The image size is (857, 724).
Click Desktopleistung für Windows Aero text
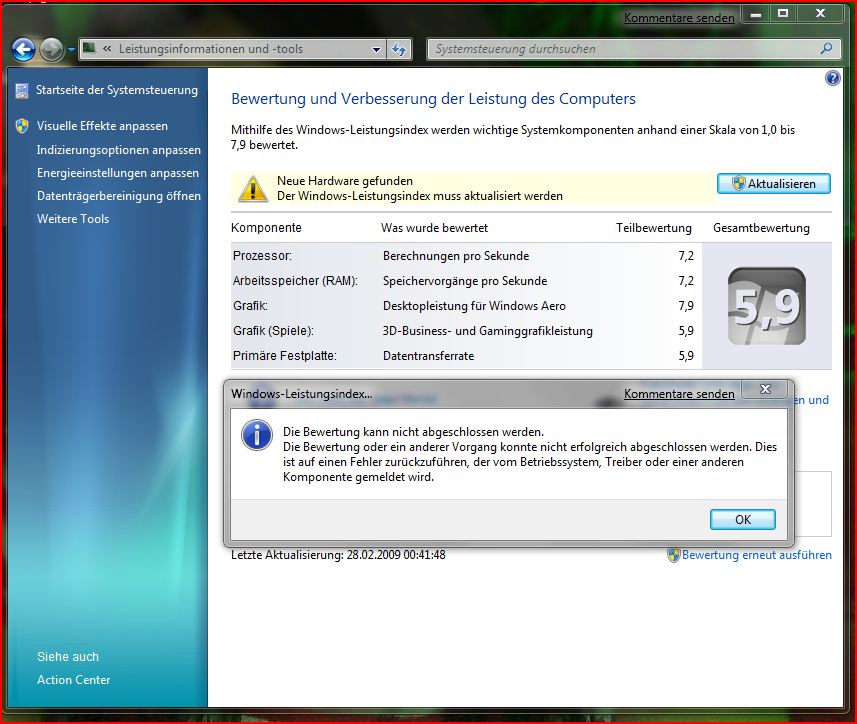tap(474, 306)
